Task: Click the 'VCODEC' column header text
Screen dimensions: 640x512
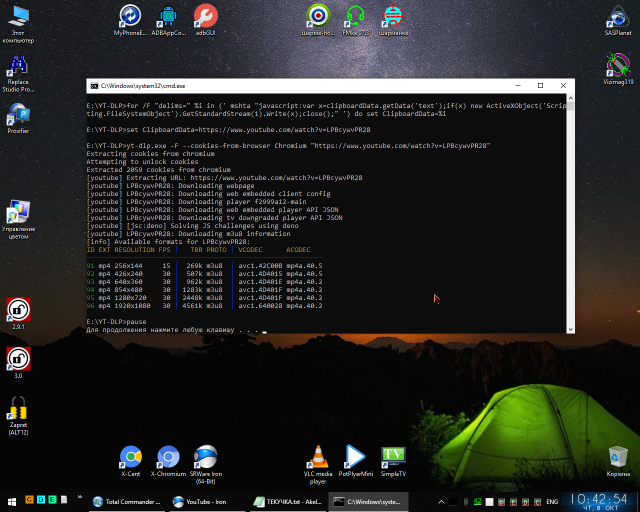Action: (250, 250)
